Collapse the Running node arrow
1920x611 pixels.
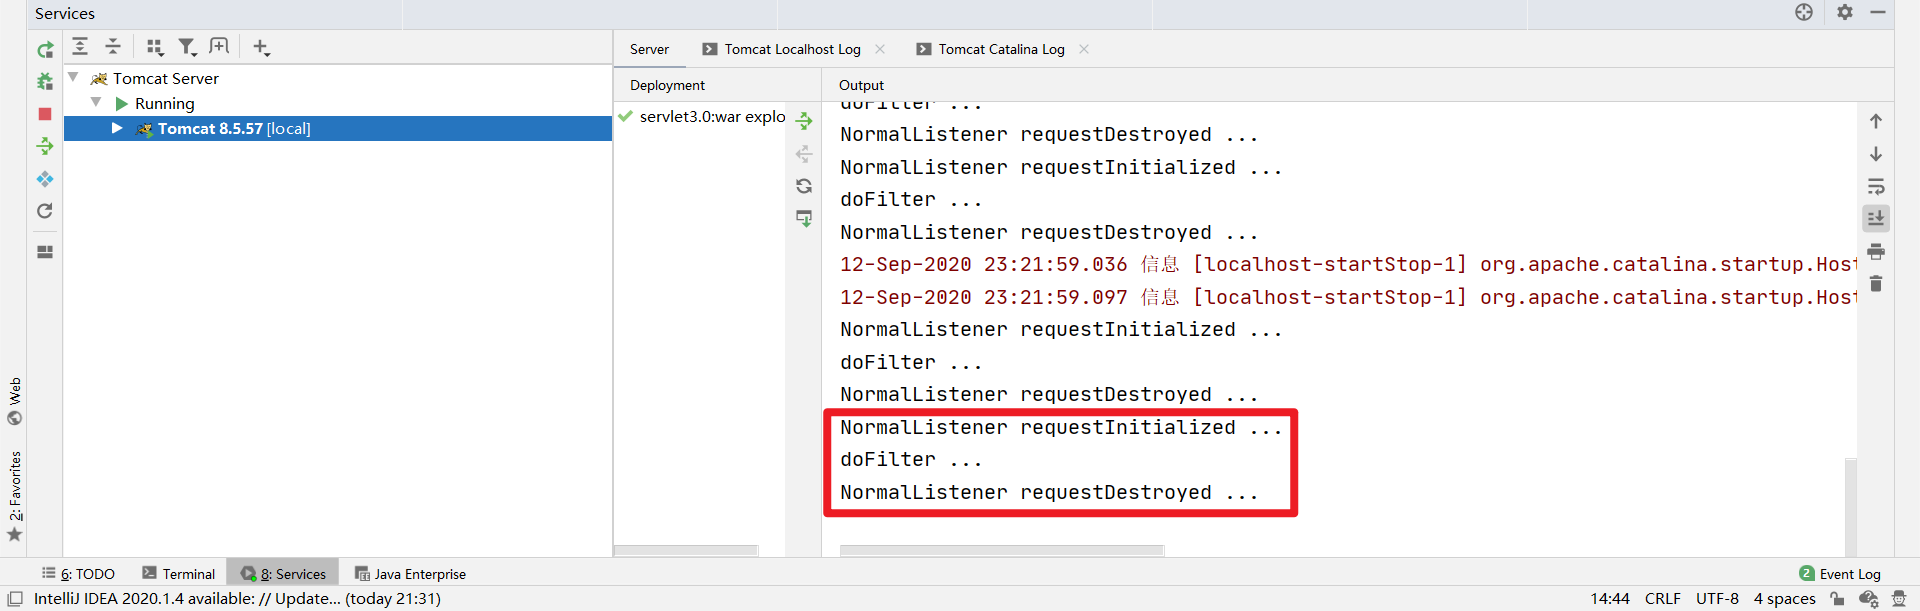pyautogui.click(x=96, y=102)
